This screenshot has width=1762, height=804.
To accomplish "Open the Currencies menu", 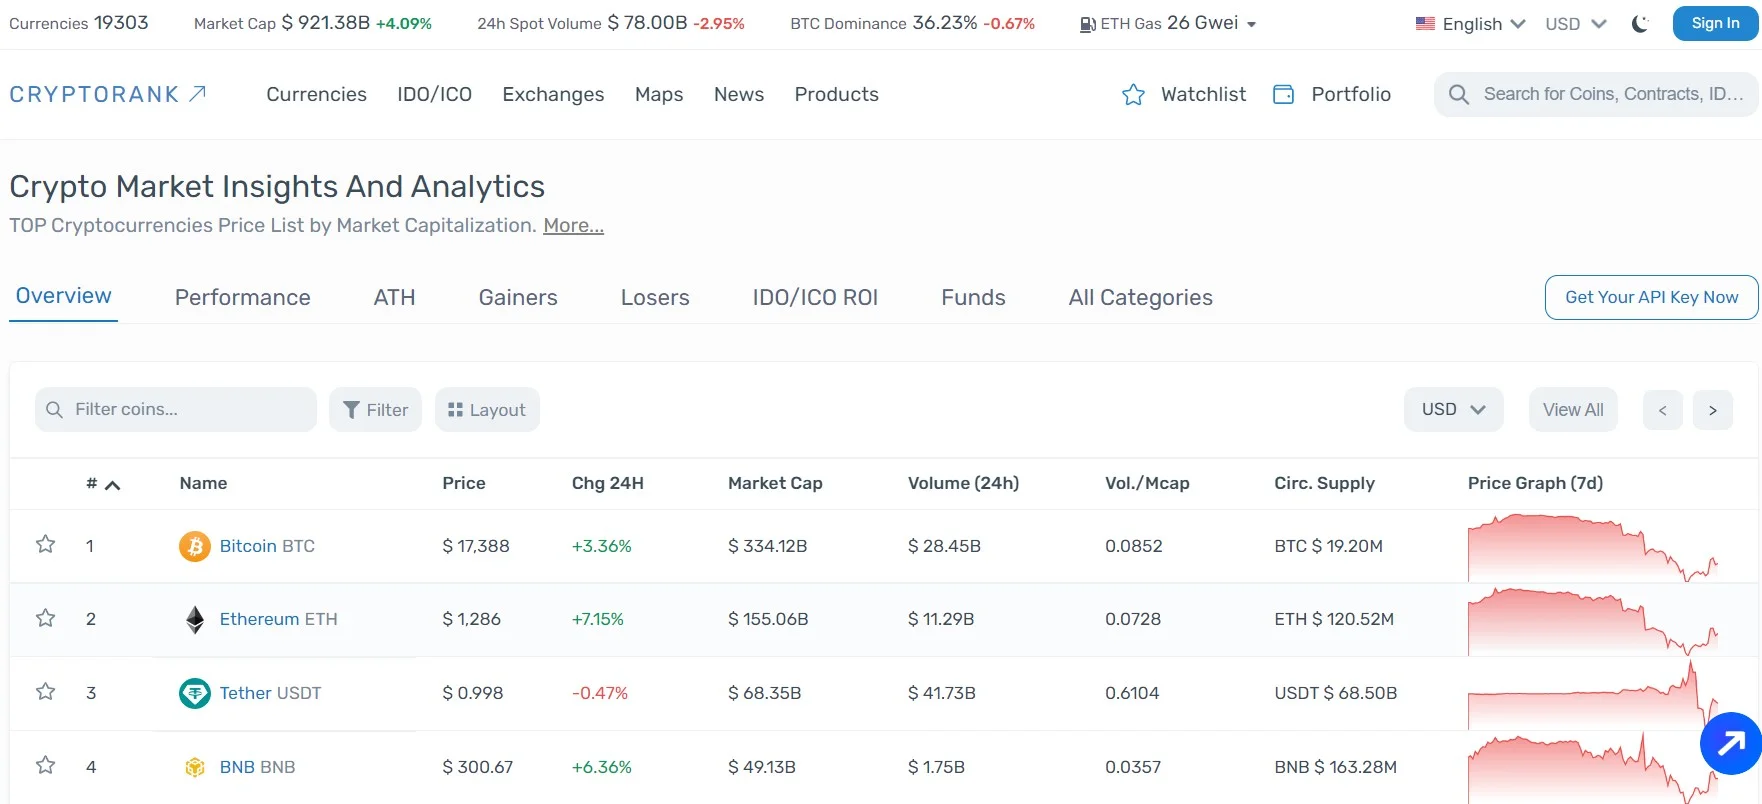I will (316, 94).
